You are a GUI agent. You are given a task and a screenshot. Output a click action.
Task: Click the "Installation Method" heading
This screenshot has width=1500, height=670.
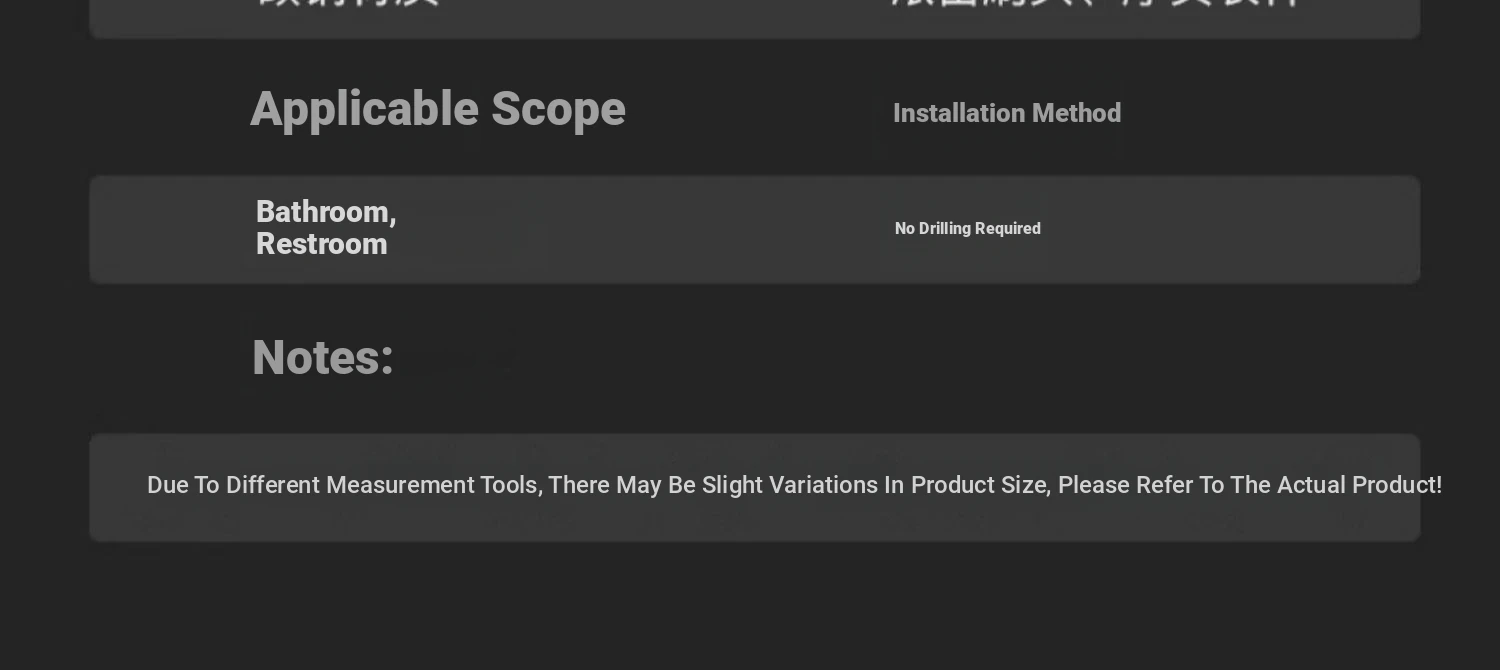point(1007,114)
